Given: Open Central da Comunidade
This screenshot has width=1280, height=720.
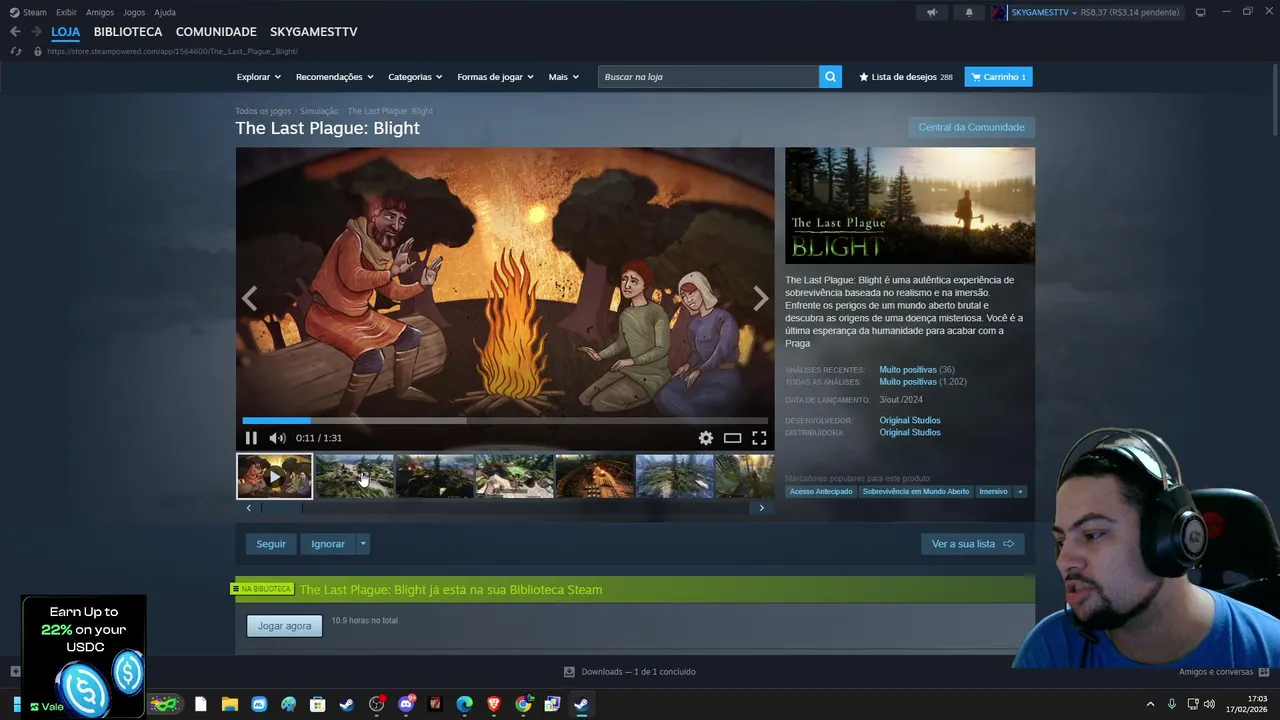Looking at the screenshot, I should click(x=971, y=127).
